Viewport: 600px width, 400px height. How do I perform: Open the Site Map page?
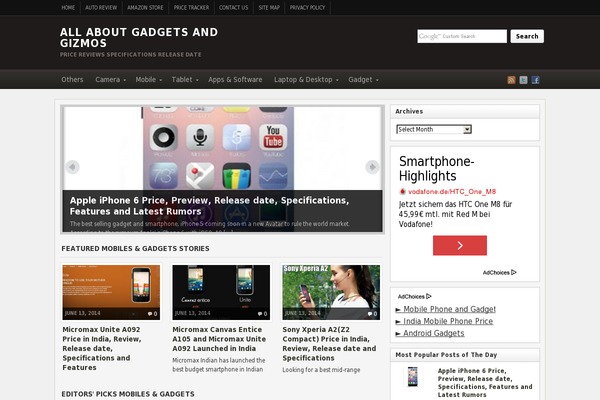pos(269,7)
